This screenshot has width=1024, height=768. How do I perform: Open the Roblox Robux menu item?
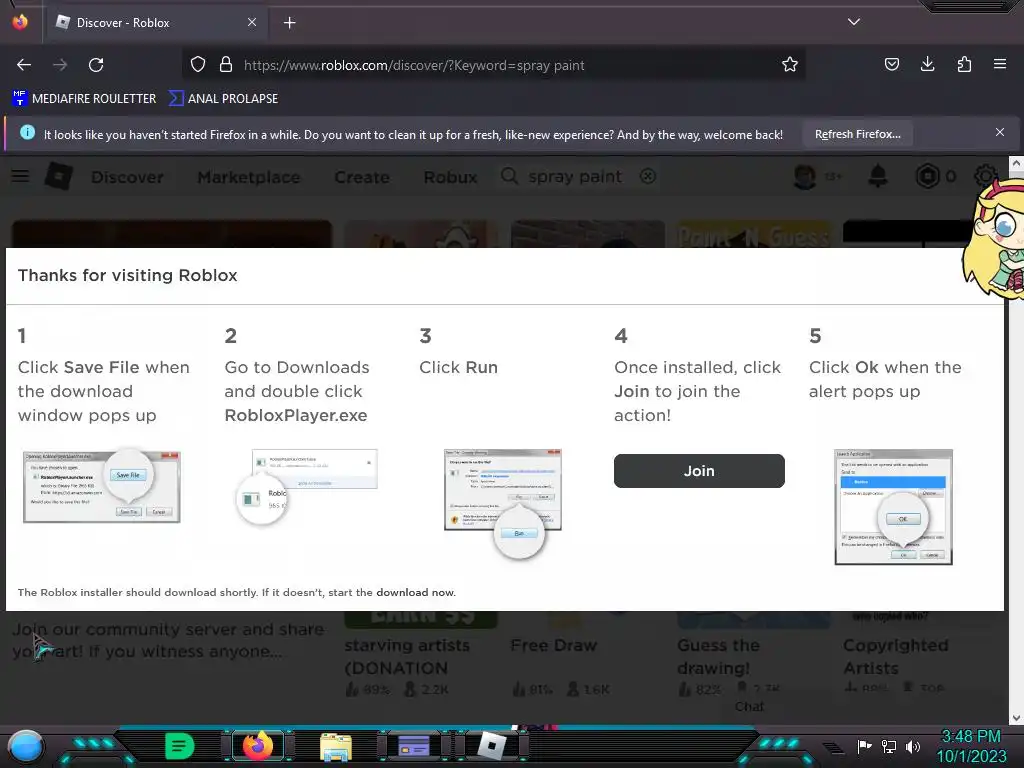tap(450, 177)
